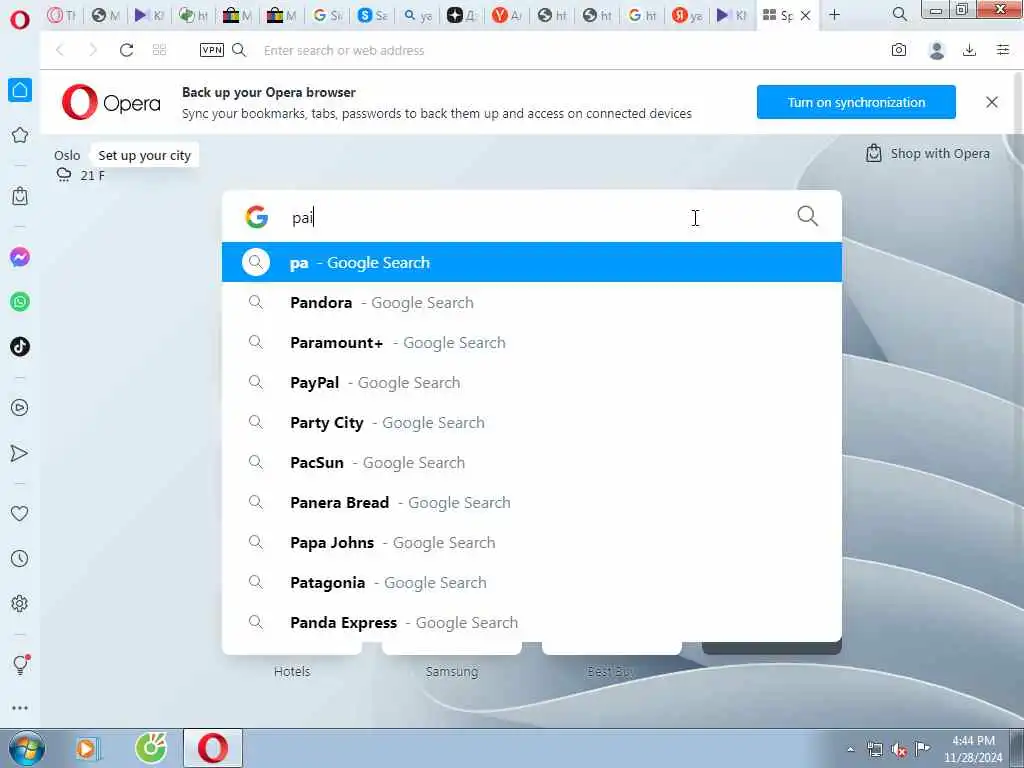The height and width of the screenshot is (768, 1024).
Task: Open Bookmarks star in sidebar
Action: click(20, 135)
